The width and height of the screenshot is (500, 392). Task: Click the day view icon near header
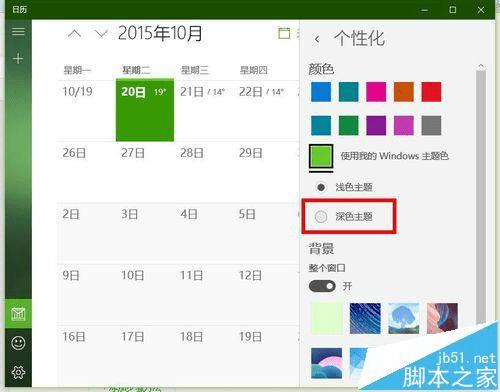[284, 33]
